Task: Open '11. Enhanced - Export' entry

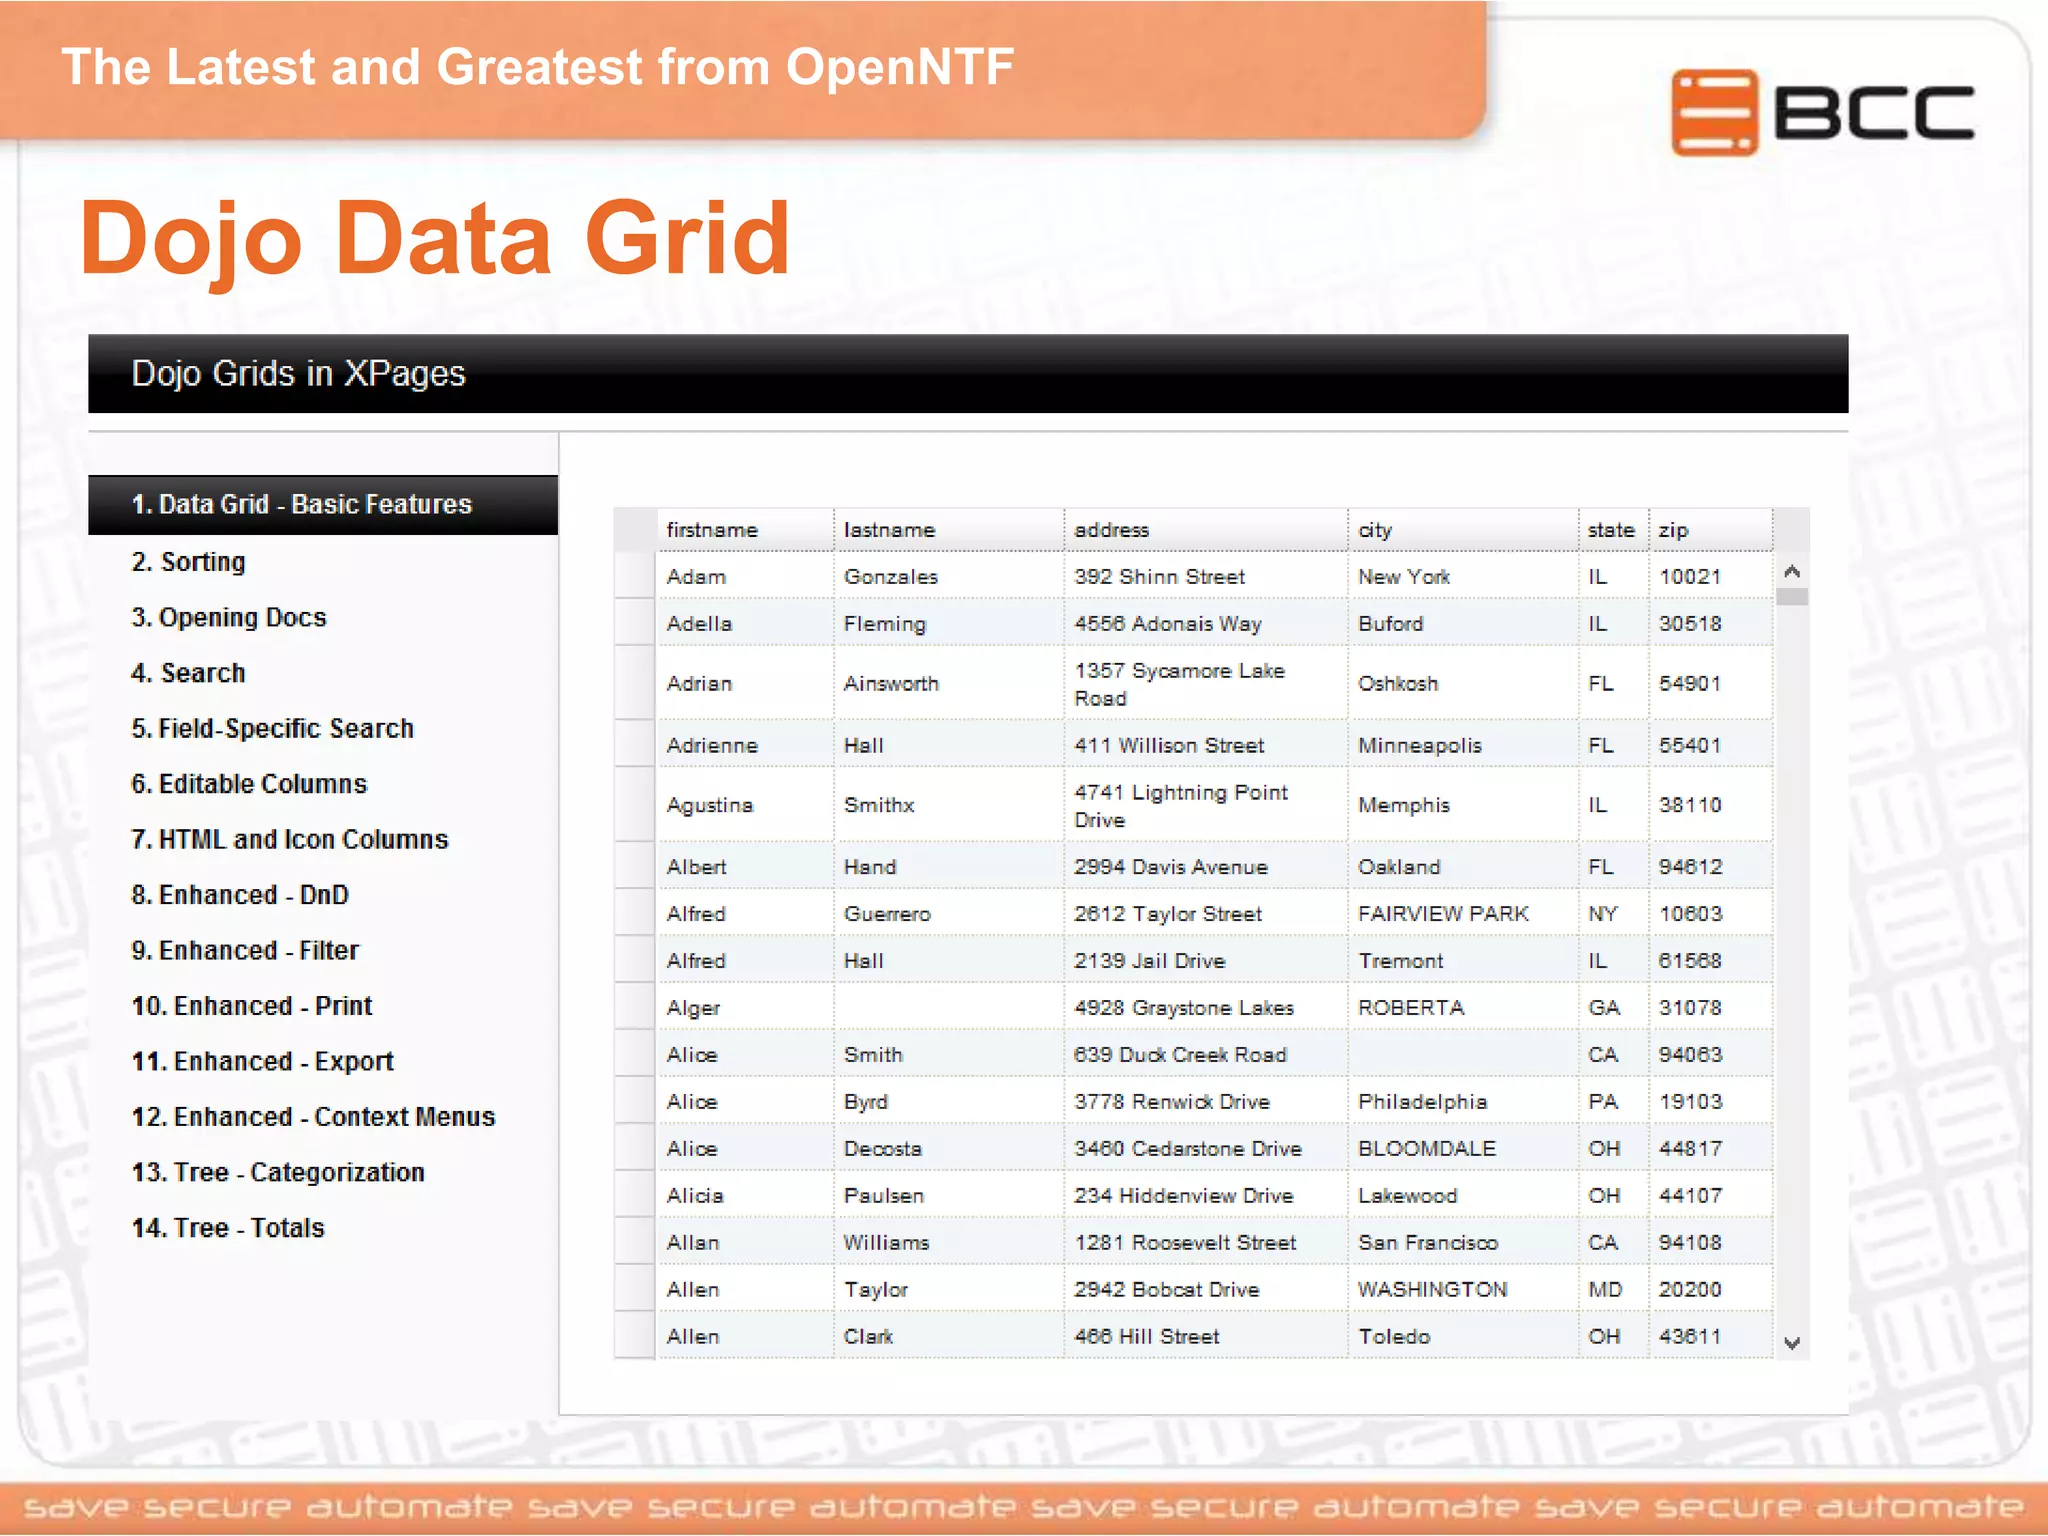Action: point(263,1061)
